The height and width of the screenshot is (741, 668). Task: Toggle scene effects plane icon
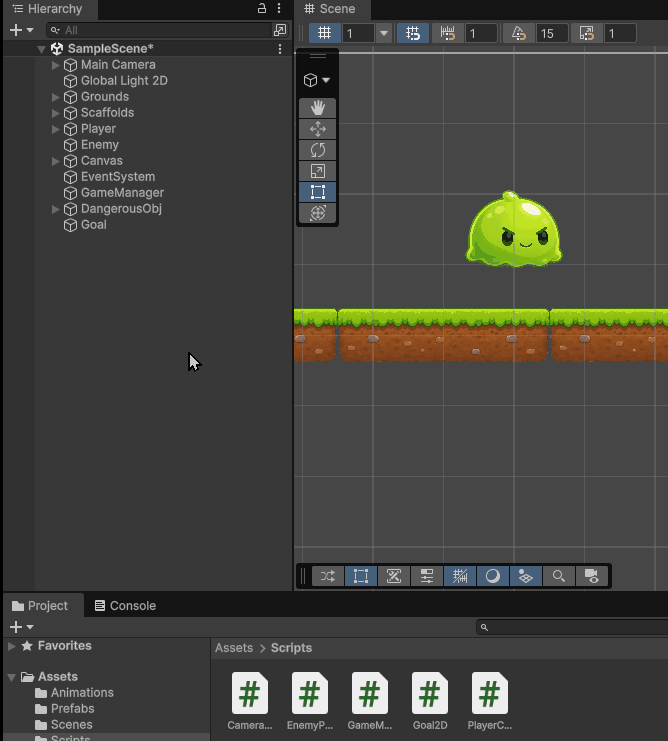coord(525,576)
